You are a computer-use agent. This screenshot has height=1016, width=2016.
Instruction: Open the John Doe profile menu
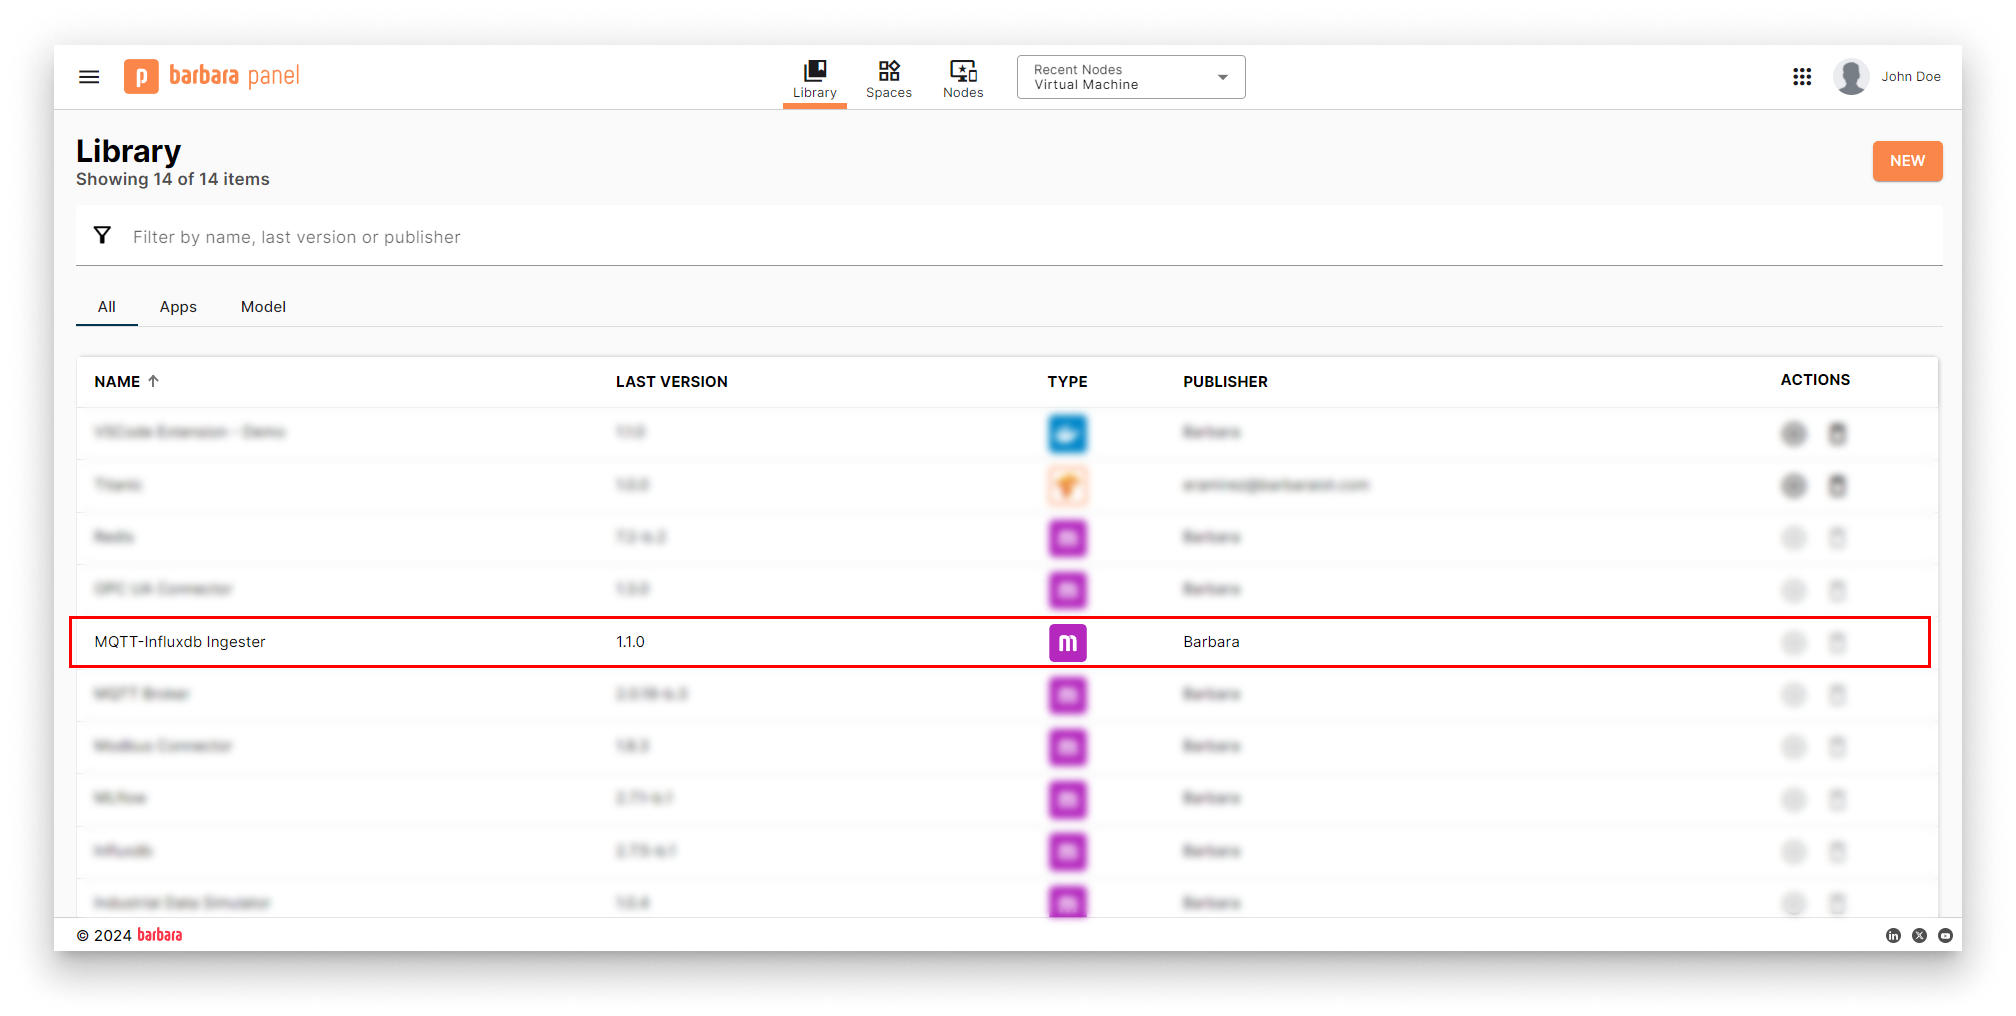click(x=1889, y=76)
